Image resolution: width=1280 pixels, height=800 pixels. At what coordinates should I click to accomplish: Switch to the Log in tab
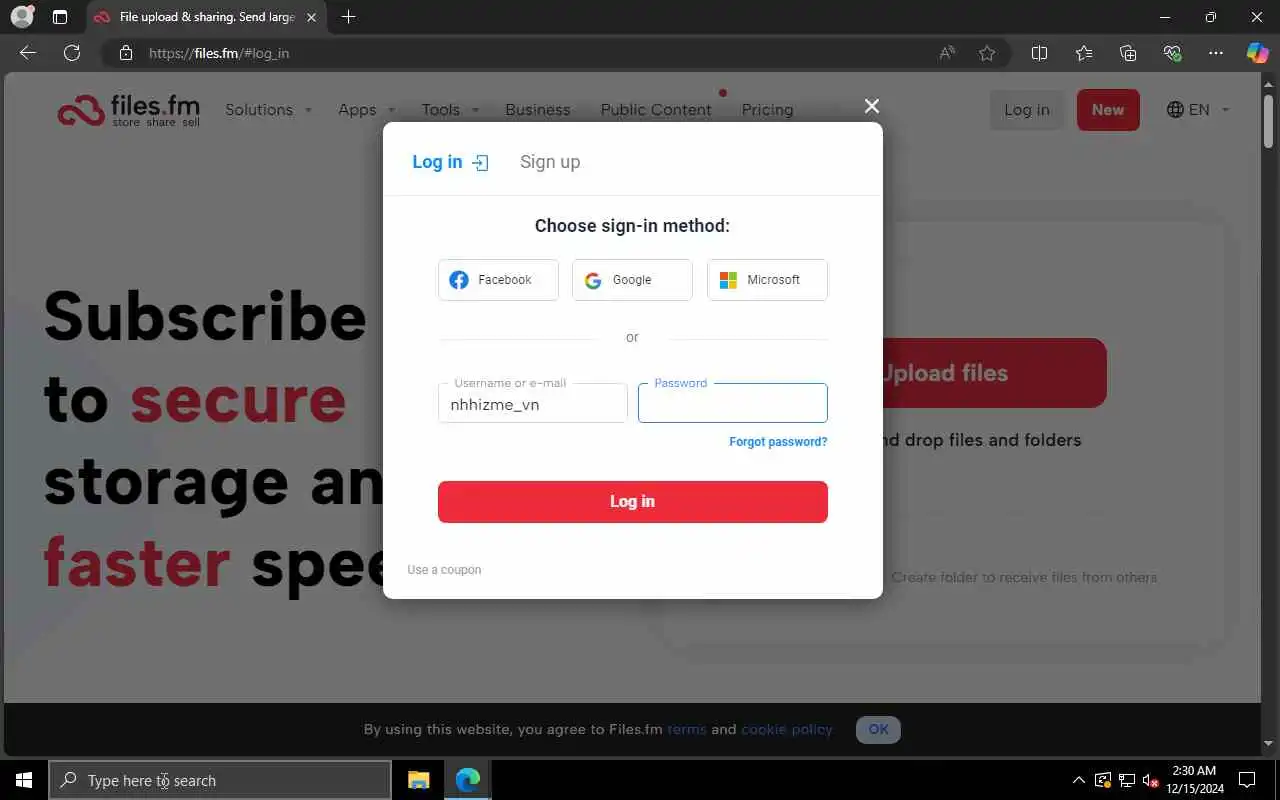coord(450,162)
